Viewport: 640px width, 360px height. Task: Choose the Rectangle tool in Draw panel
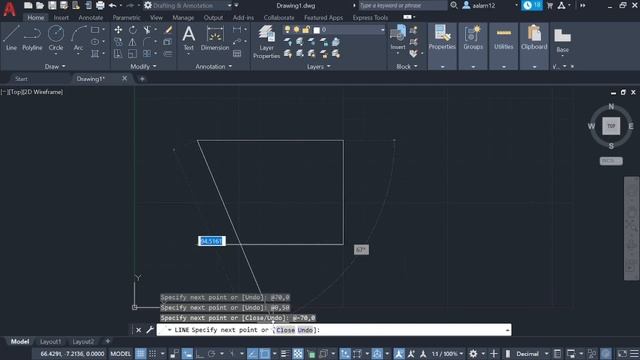pos(95,30)
